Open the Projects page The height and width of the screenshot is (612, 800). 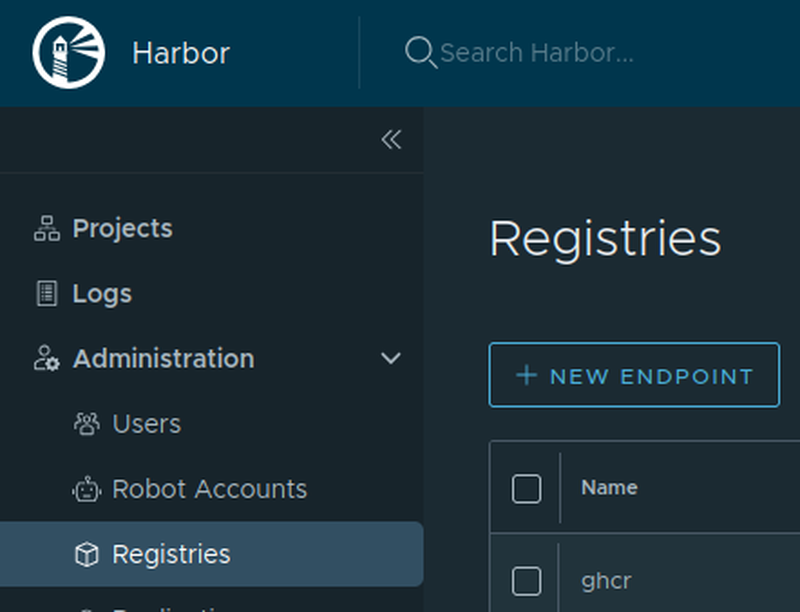pyautogui.click(x=122, y=229)
